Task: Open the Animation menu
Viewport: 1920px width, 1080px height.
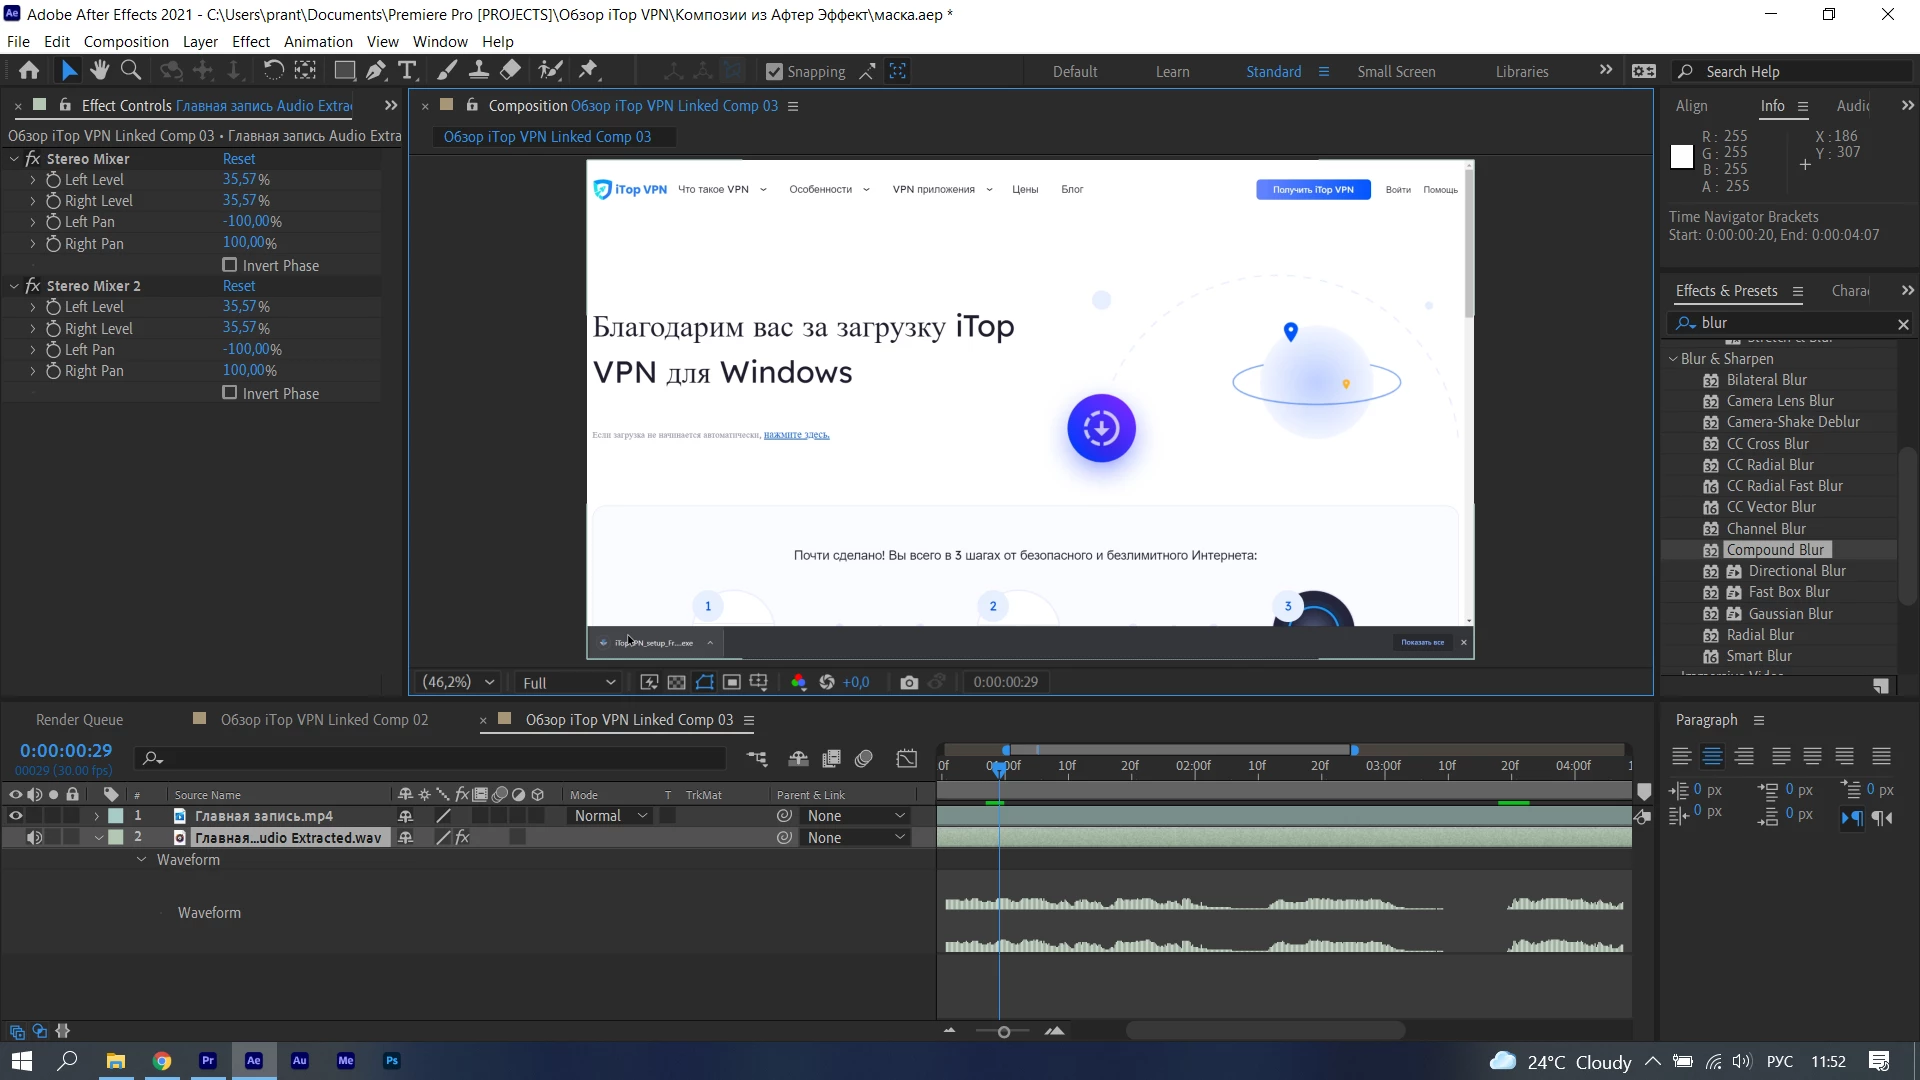Action: coord(318,42)
